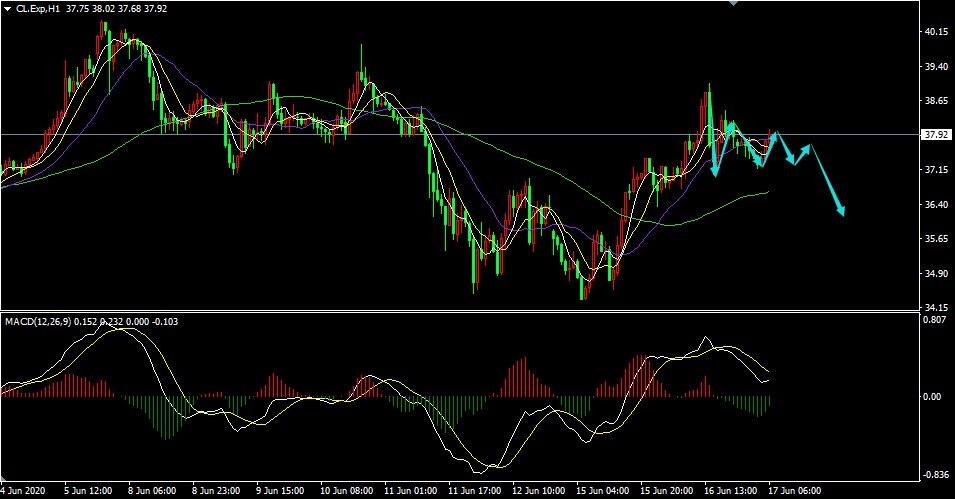Image resolution: width=955 pixels, height=499 pixels.
Task: Click the 0.00 MACD scale value
Action: [932, 397]
